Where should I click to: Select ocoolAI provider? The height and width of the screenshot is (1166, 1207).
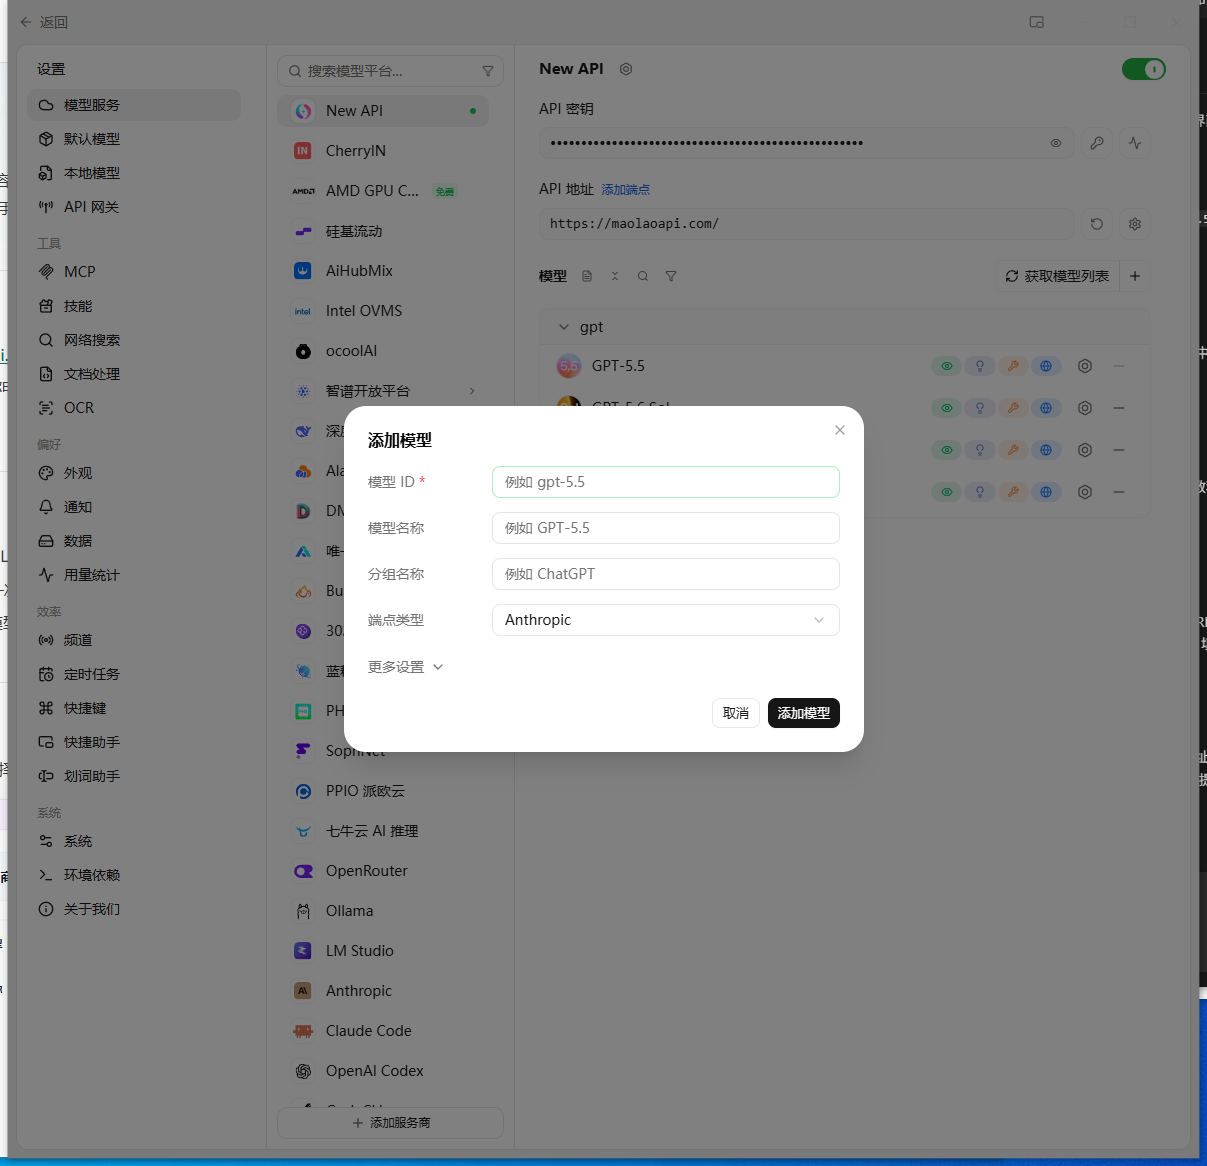[383, 351]
